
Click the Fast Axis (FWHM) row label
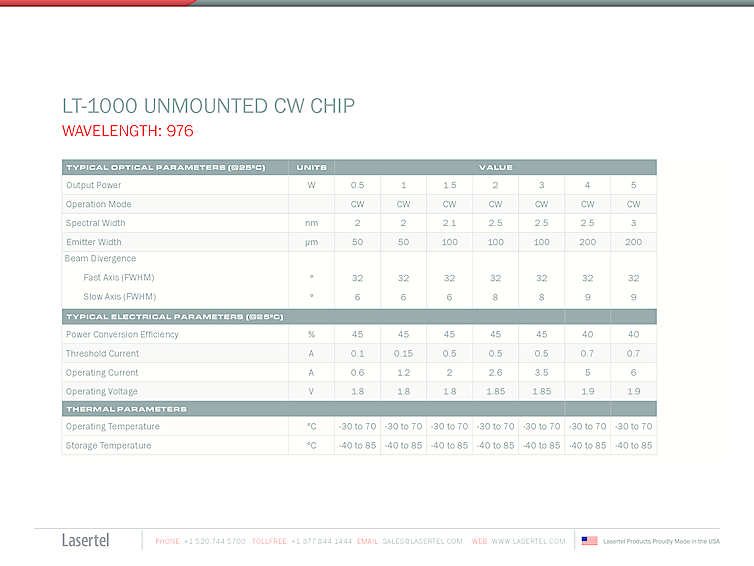[x=119, y=278]
